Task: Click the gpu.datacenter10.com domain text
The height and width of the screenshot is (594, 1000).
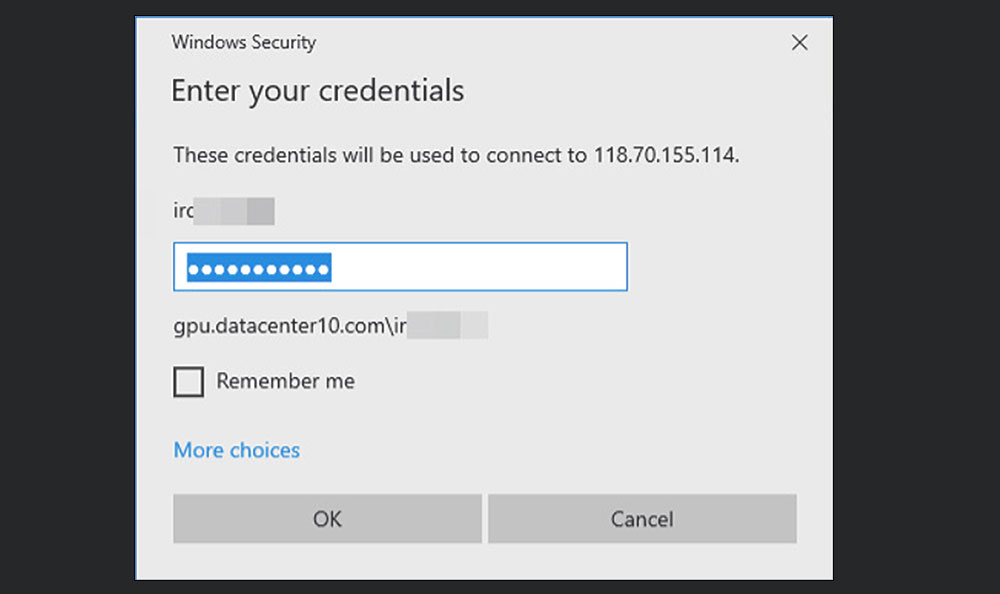Action: pos(279,326)
